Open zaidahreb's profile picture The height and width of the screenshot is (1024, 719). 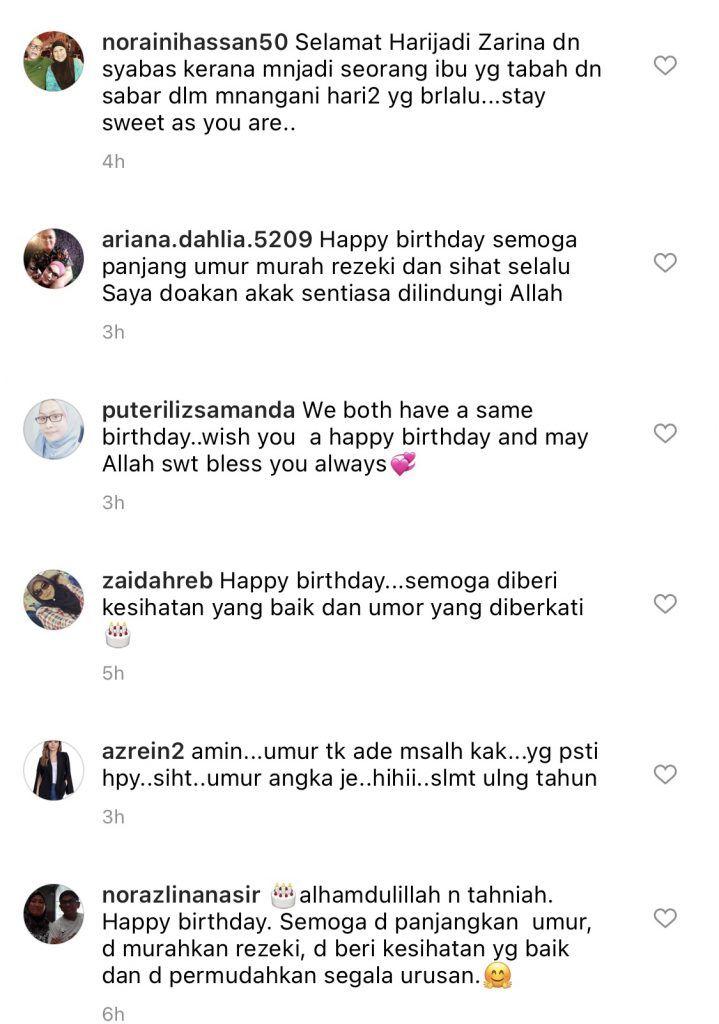click(x=54, y=600)
